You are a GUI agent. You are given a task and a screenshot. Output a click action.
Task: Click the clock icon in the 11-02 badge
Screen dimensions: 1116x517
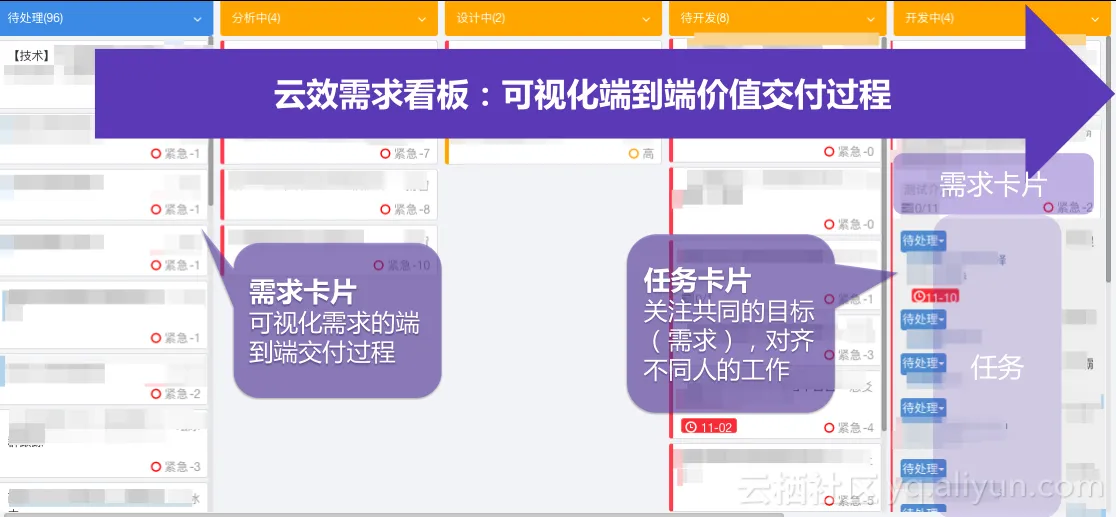690,427
